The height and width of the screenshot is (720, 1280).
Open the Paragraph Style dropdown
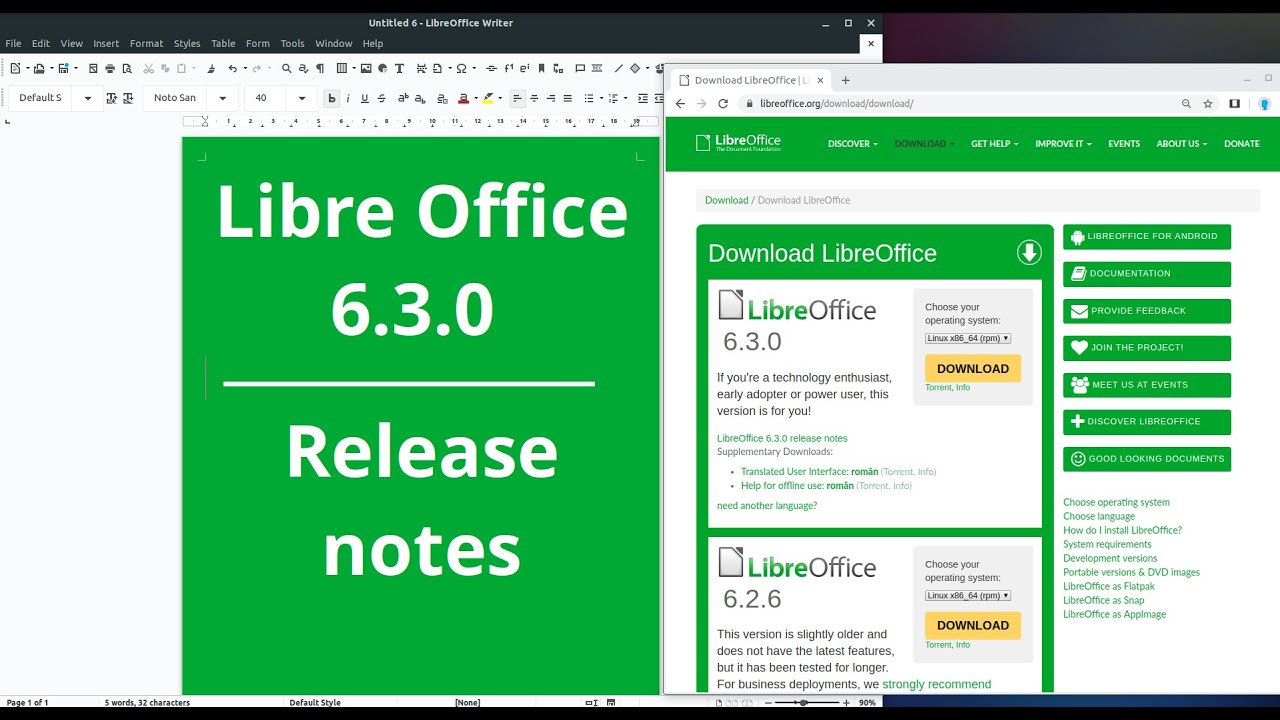tap(88, 98)
